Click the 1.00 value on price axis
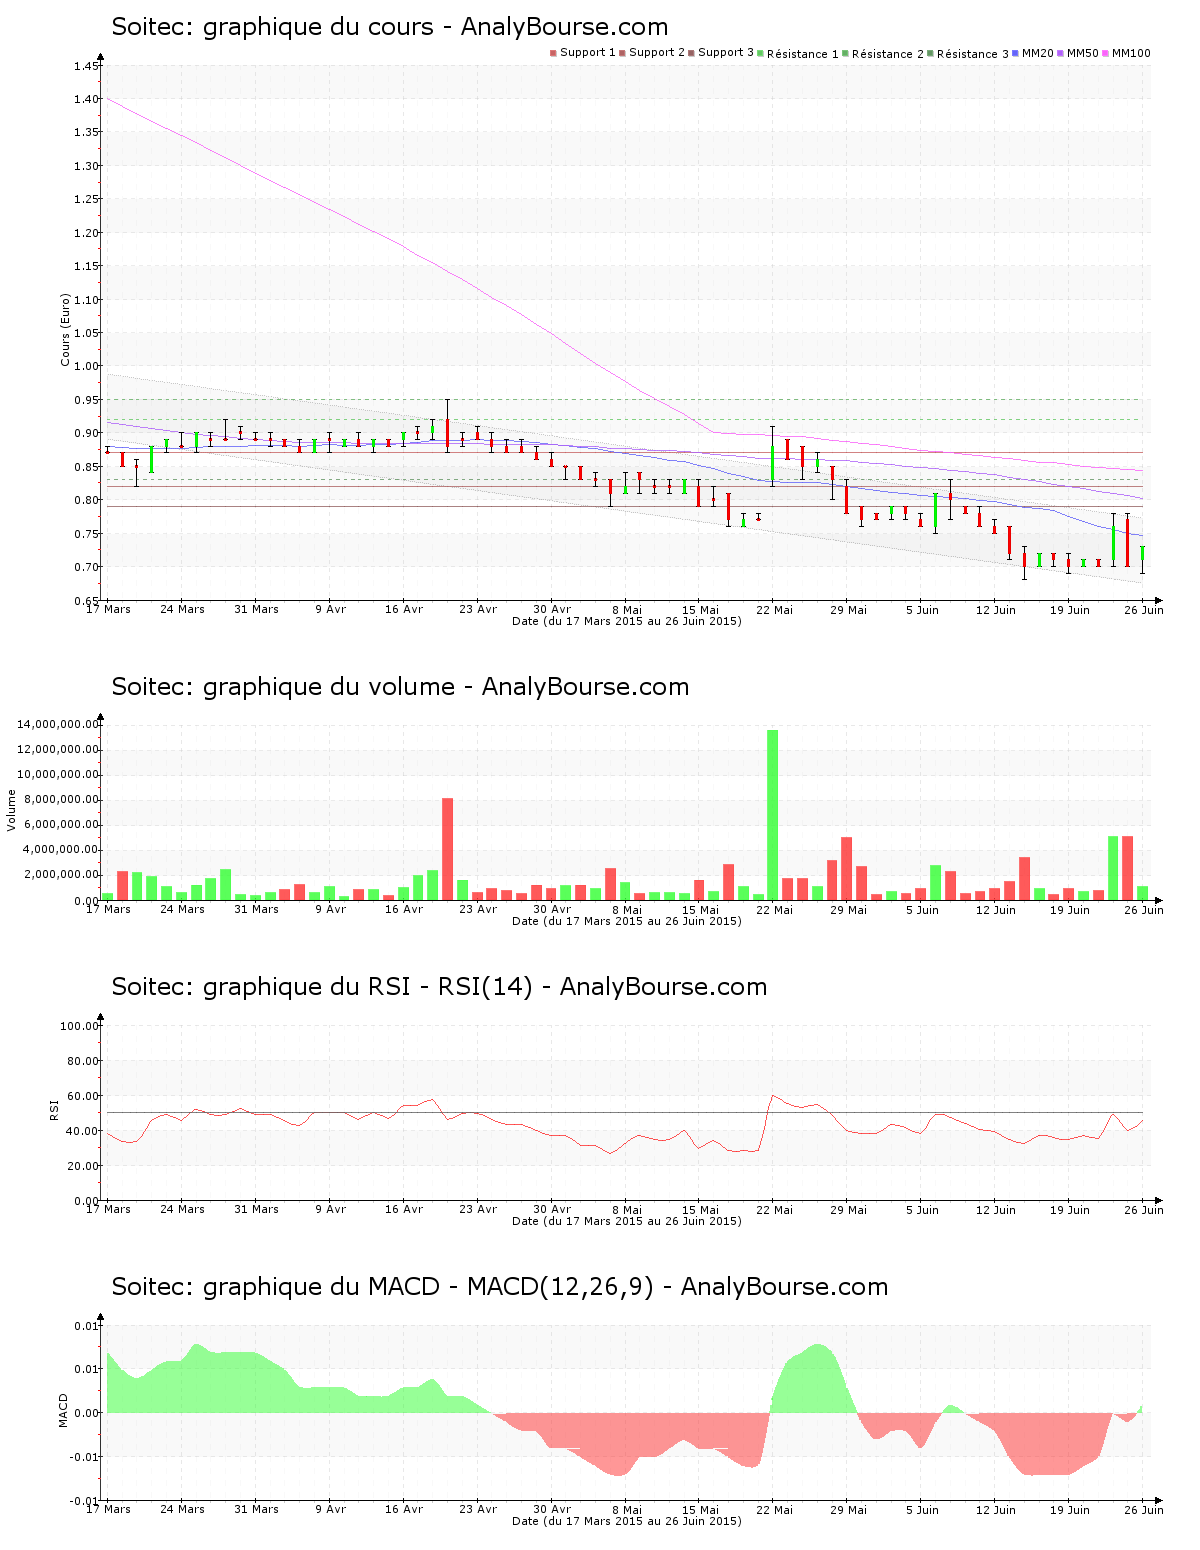 tap(86, 366)
